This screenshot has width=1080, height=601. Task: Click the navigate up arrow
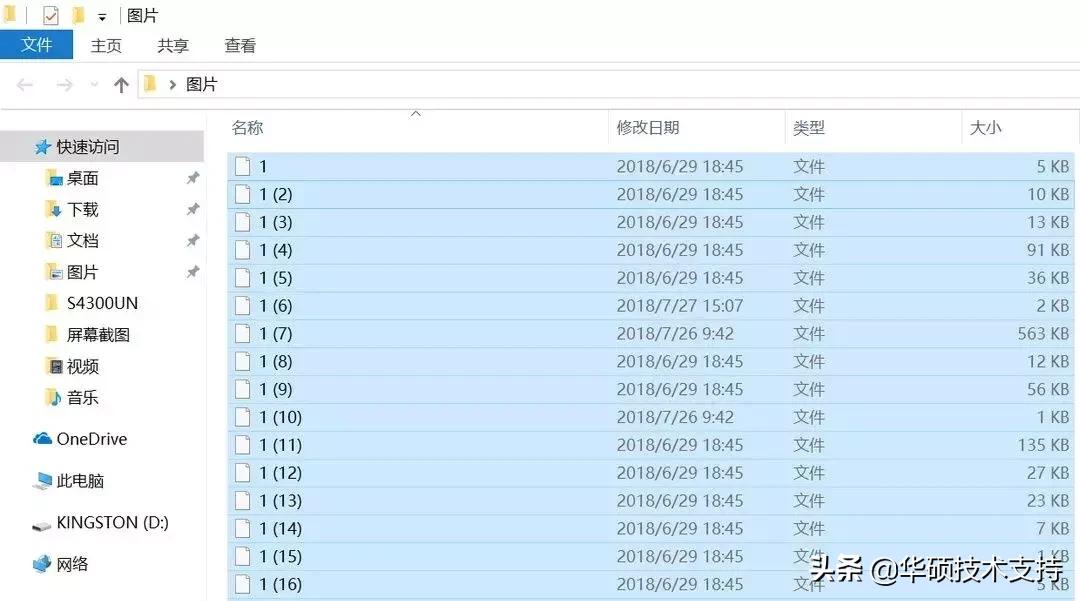tap(120, 84)
